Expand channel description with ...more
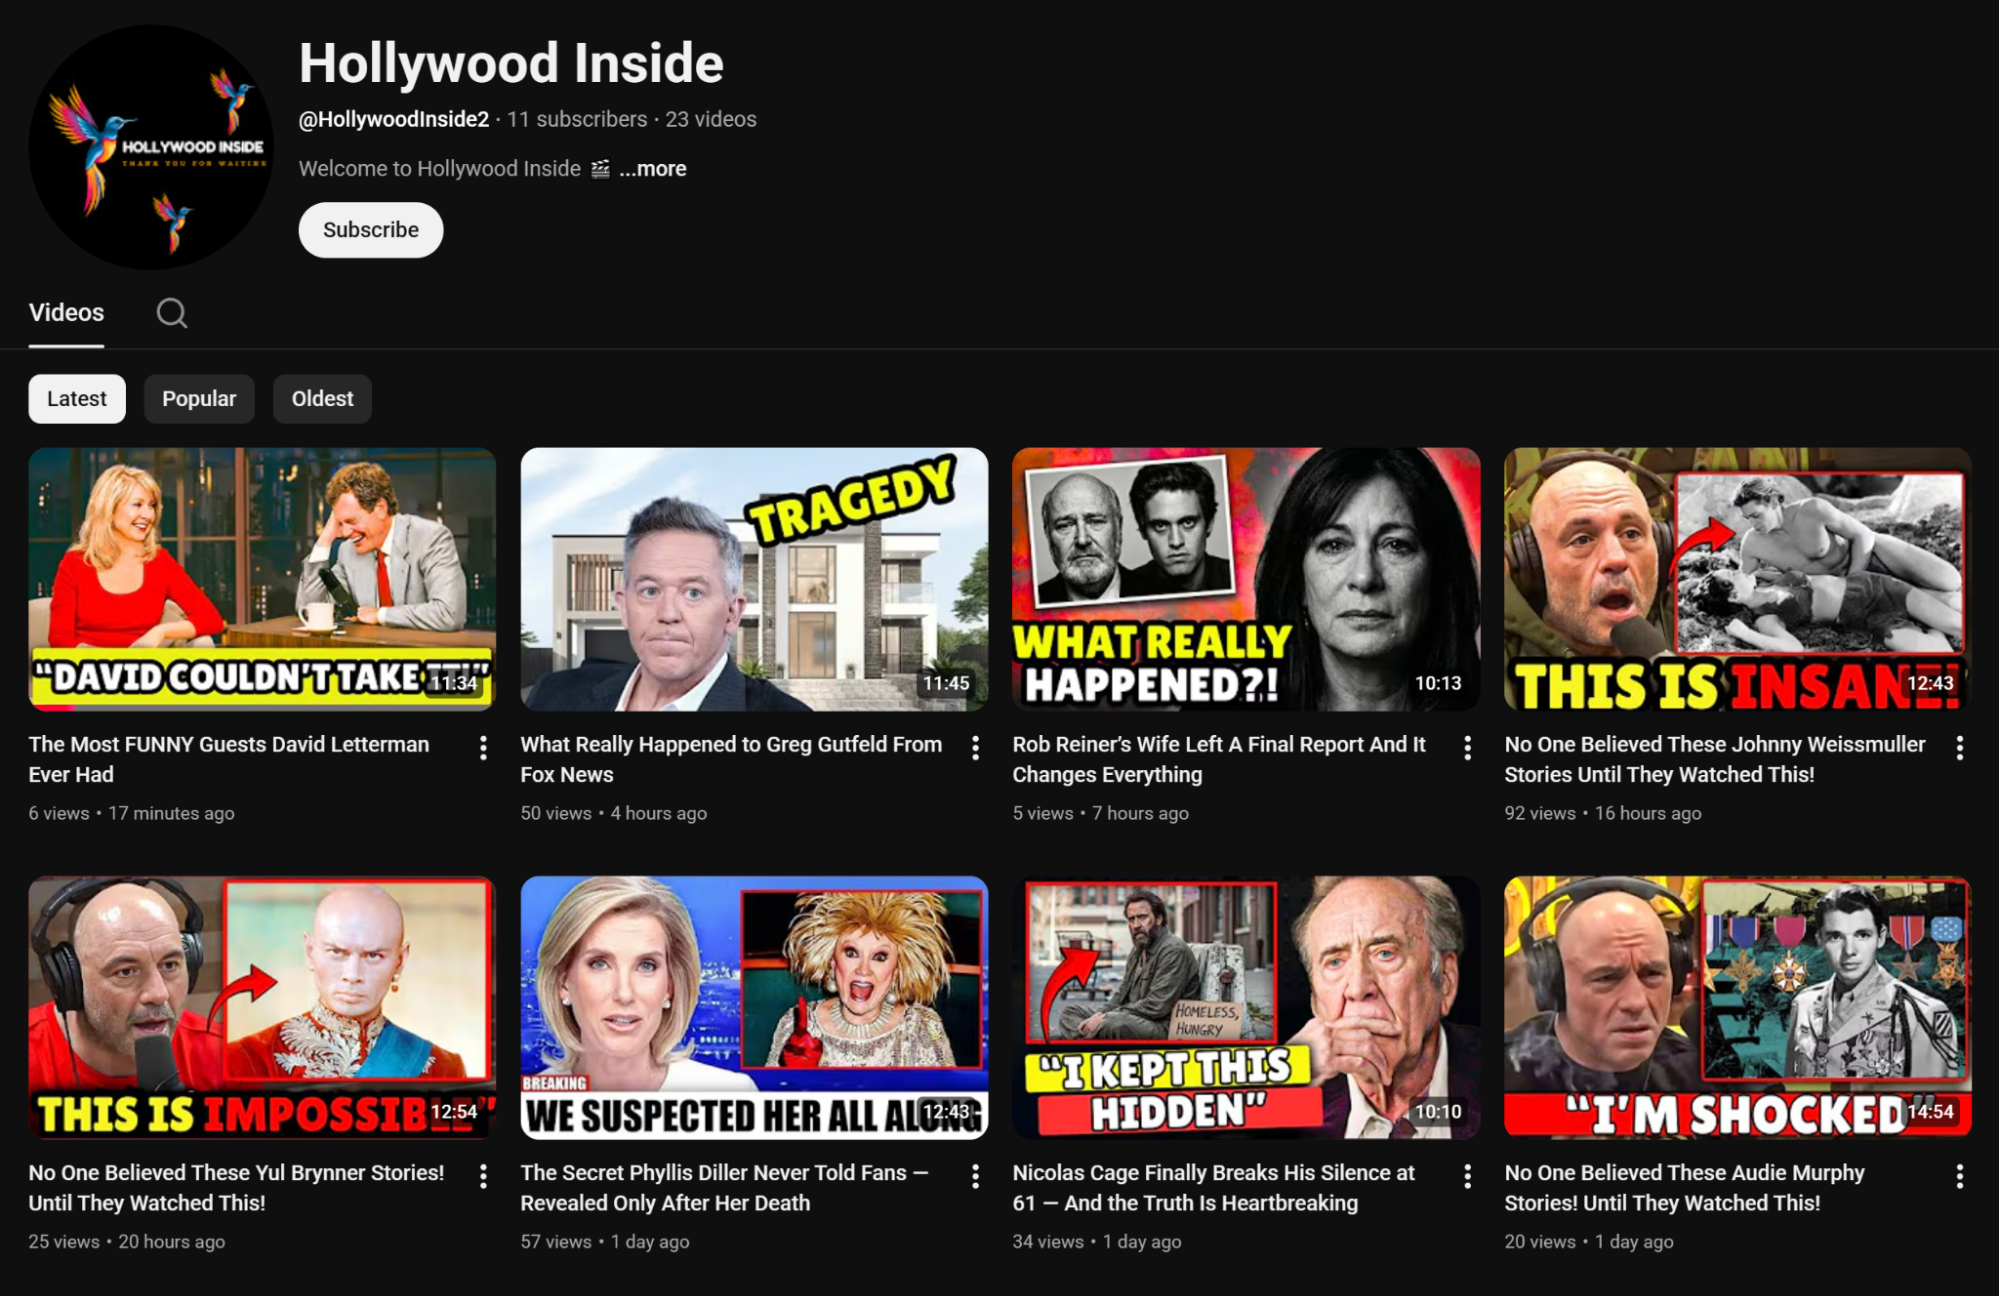 tap(652, 169)
